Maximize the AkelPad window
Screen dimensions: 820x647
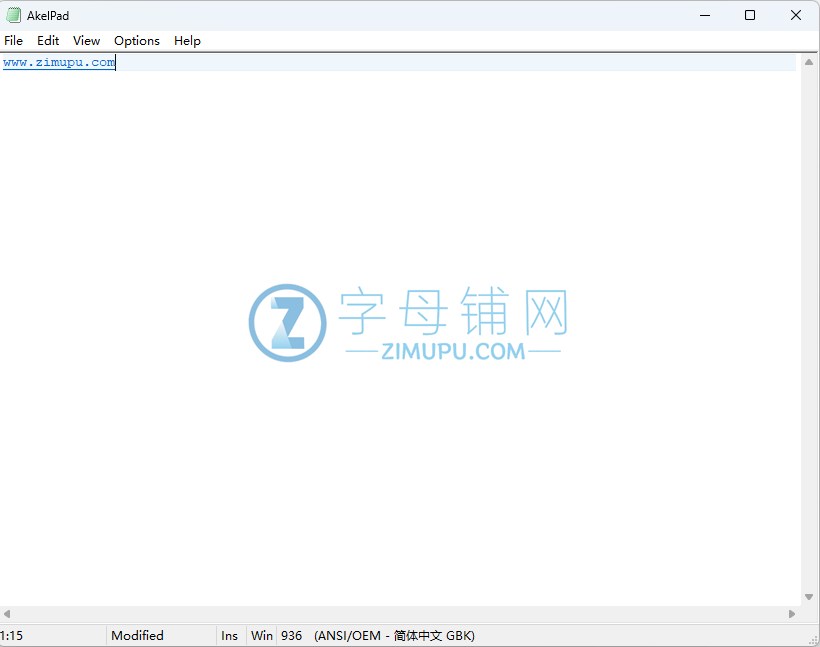[x=750, y=15]
